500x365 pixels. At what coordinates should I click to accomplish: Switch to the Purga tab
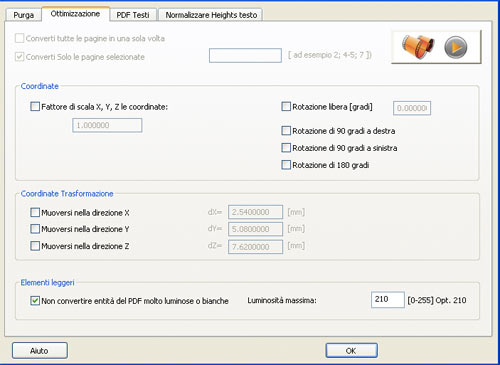click(23, 15)
